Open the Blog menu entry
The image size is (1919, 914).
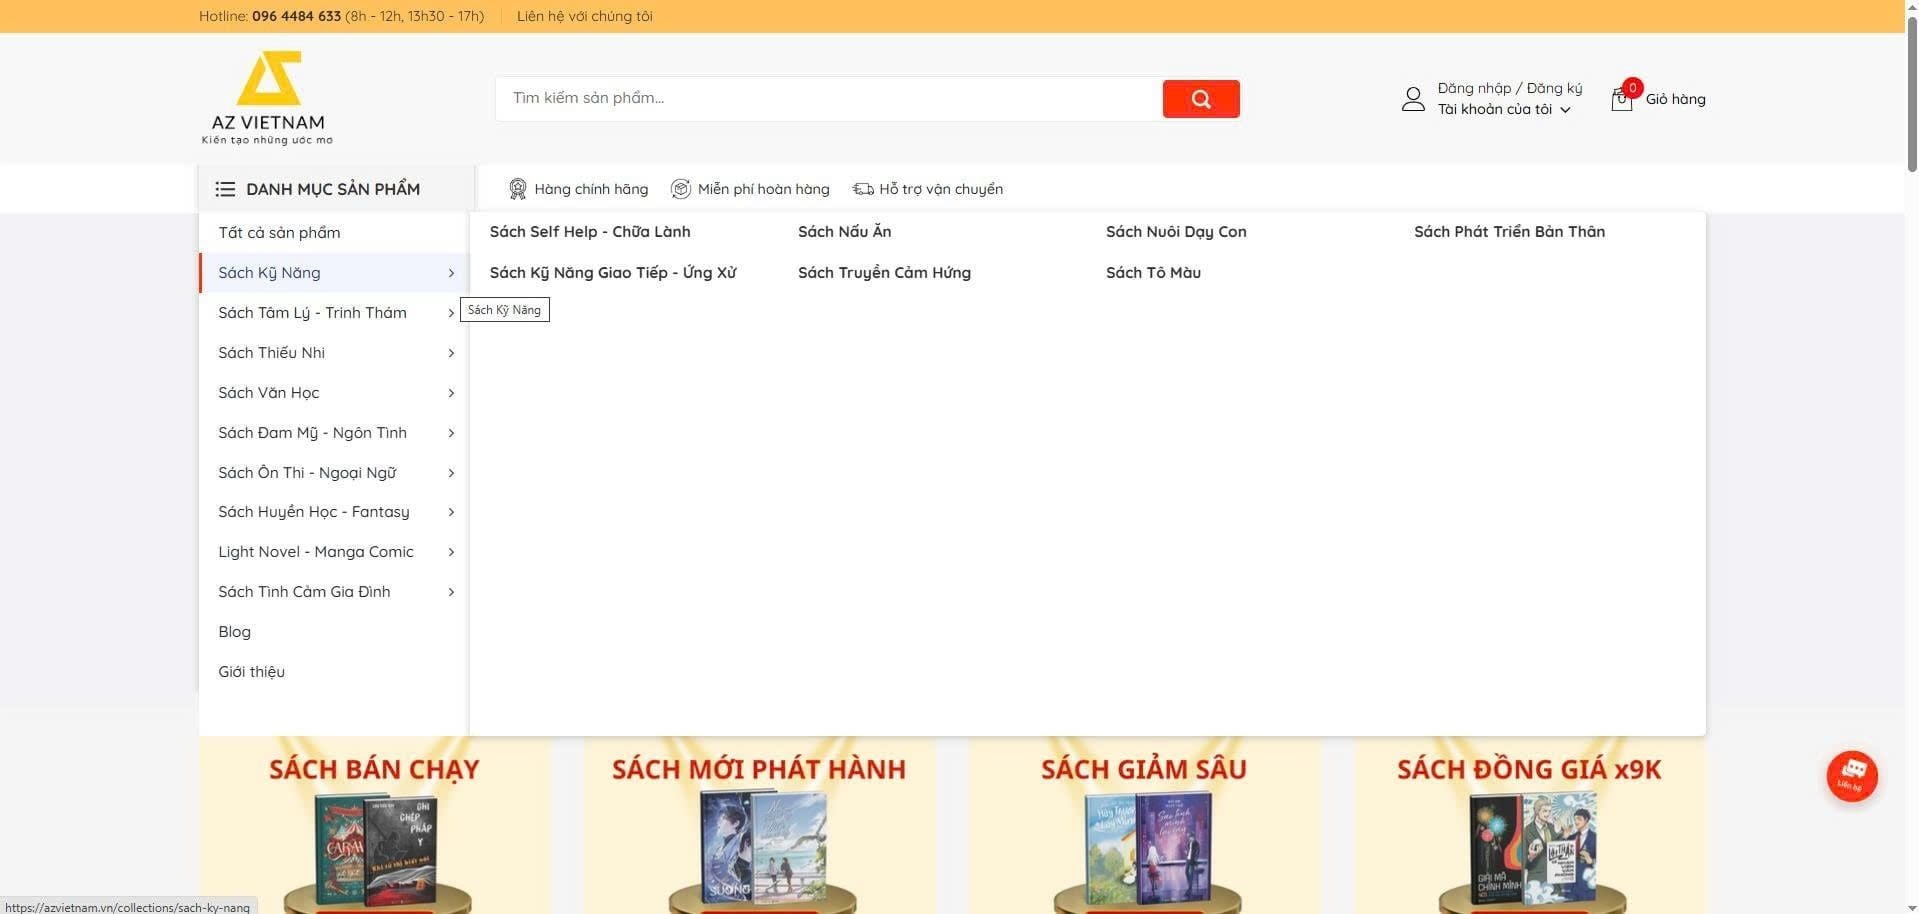click(x=234, y=632)
